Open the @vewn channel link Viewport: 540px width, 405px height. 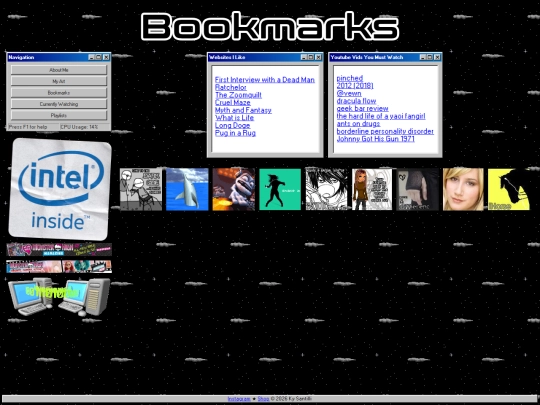point(349,93)
